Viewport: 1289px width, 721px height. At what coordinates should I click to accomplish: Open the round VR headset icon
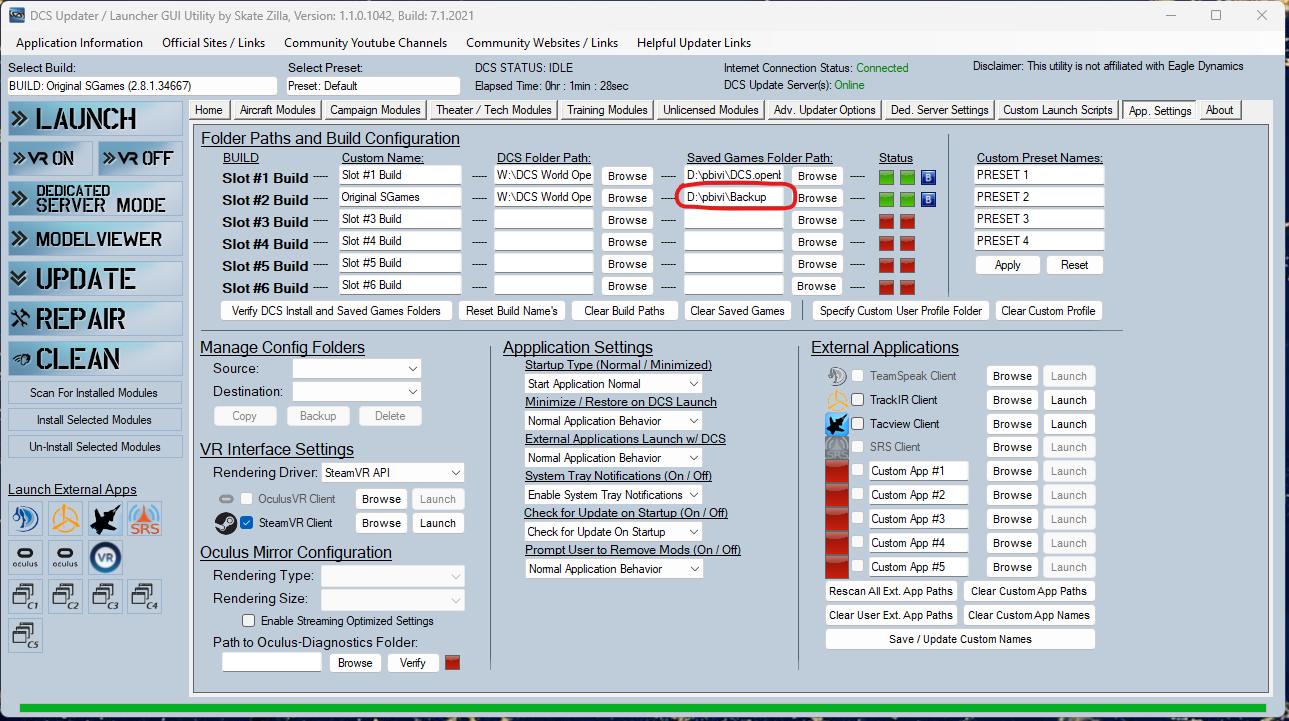pyautogui.click(x=105, y=557)
